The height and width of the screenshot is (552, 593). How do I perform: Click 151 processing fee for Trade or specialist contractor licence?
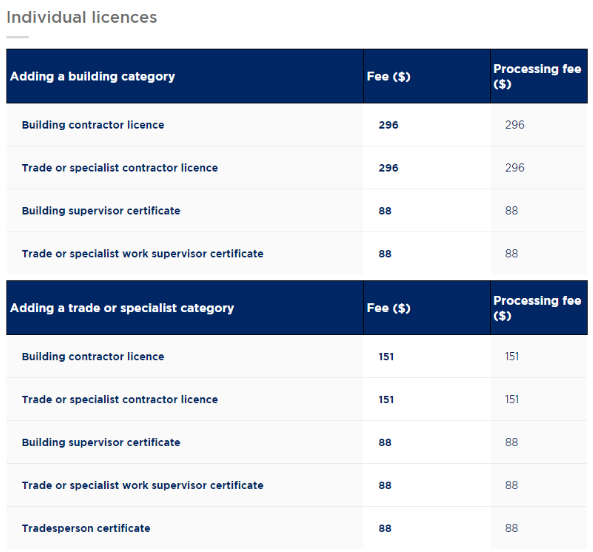pyautogui.click(x=512, y=400)
